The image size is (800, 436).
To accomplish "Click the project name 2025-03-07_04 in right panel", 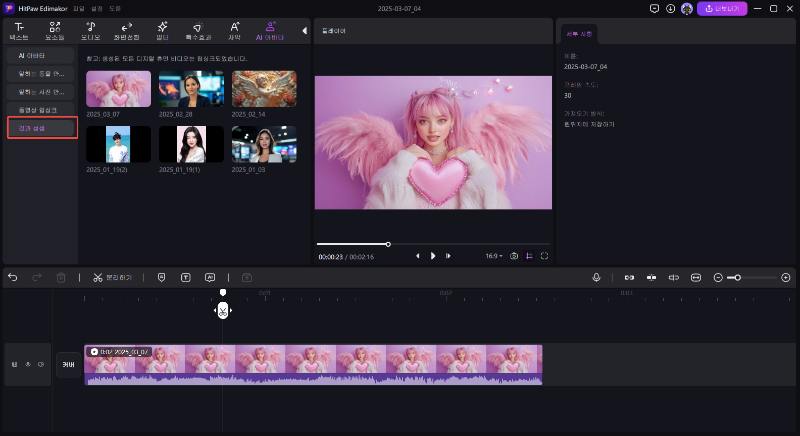I will click(x=585, y=67).
